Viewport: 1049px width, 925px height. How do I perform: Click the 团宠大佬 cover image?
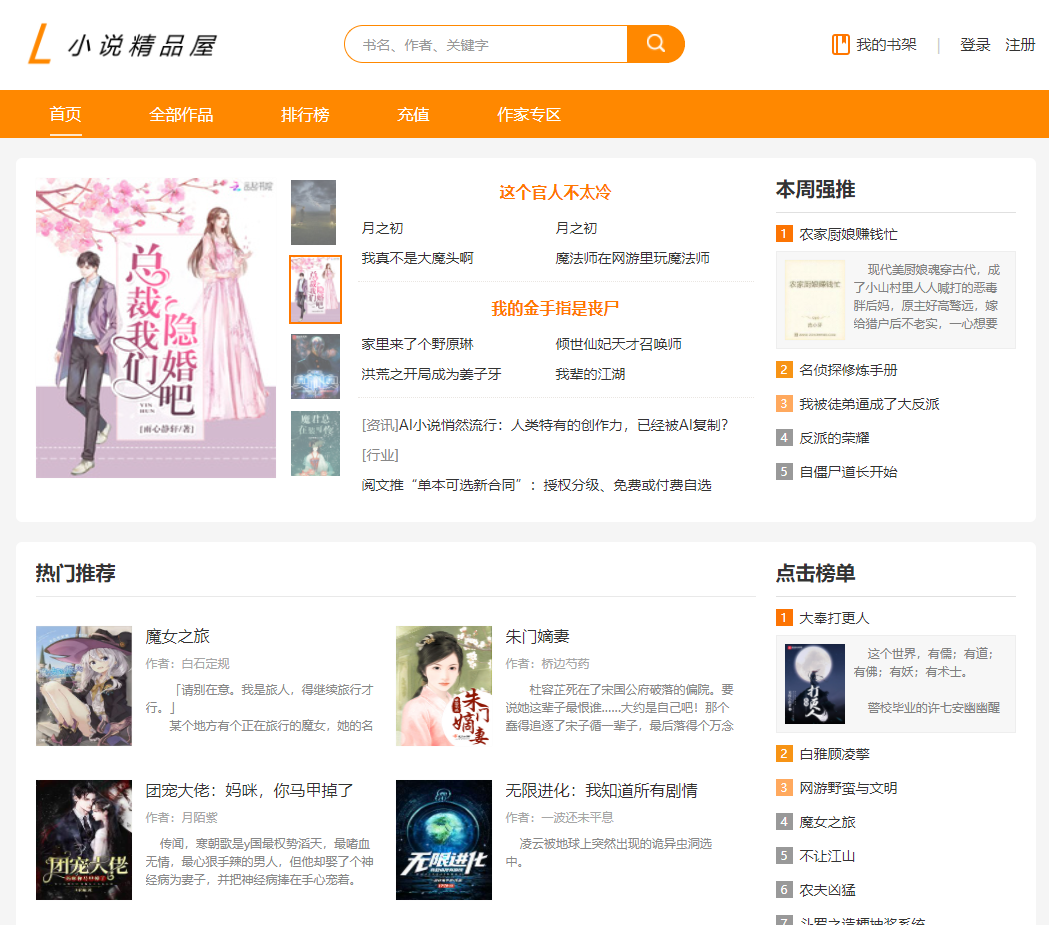coord(84,839)
